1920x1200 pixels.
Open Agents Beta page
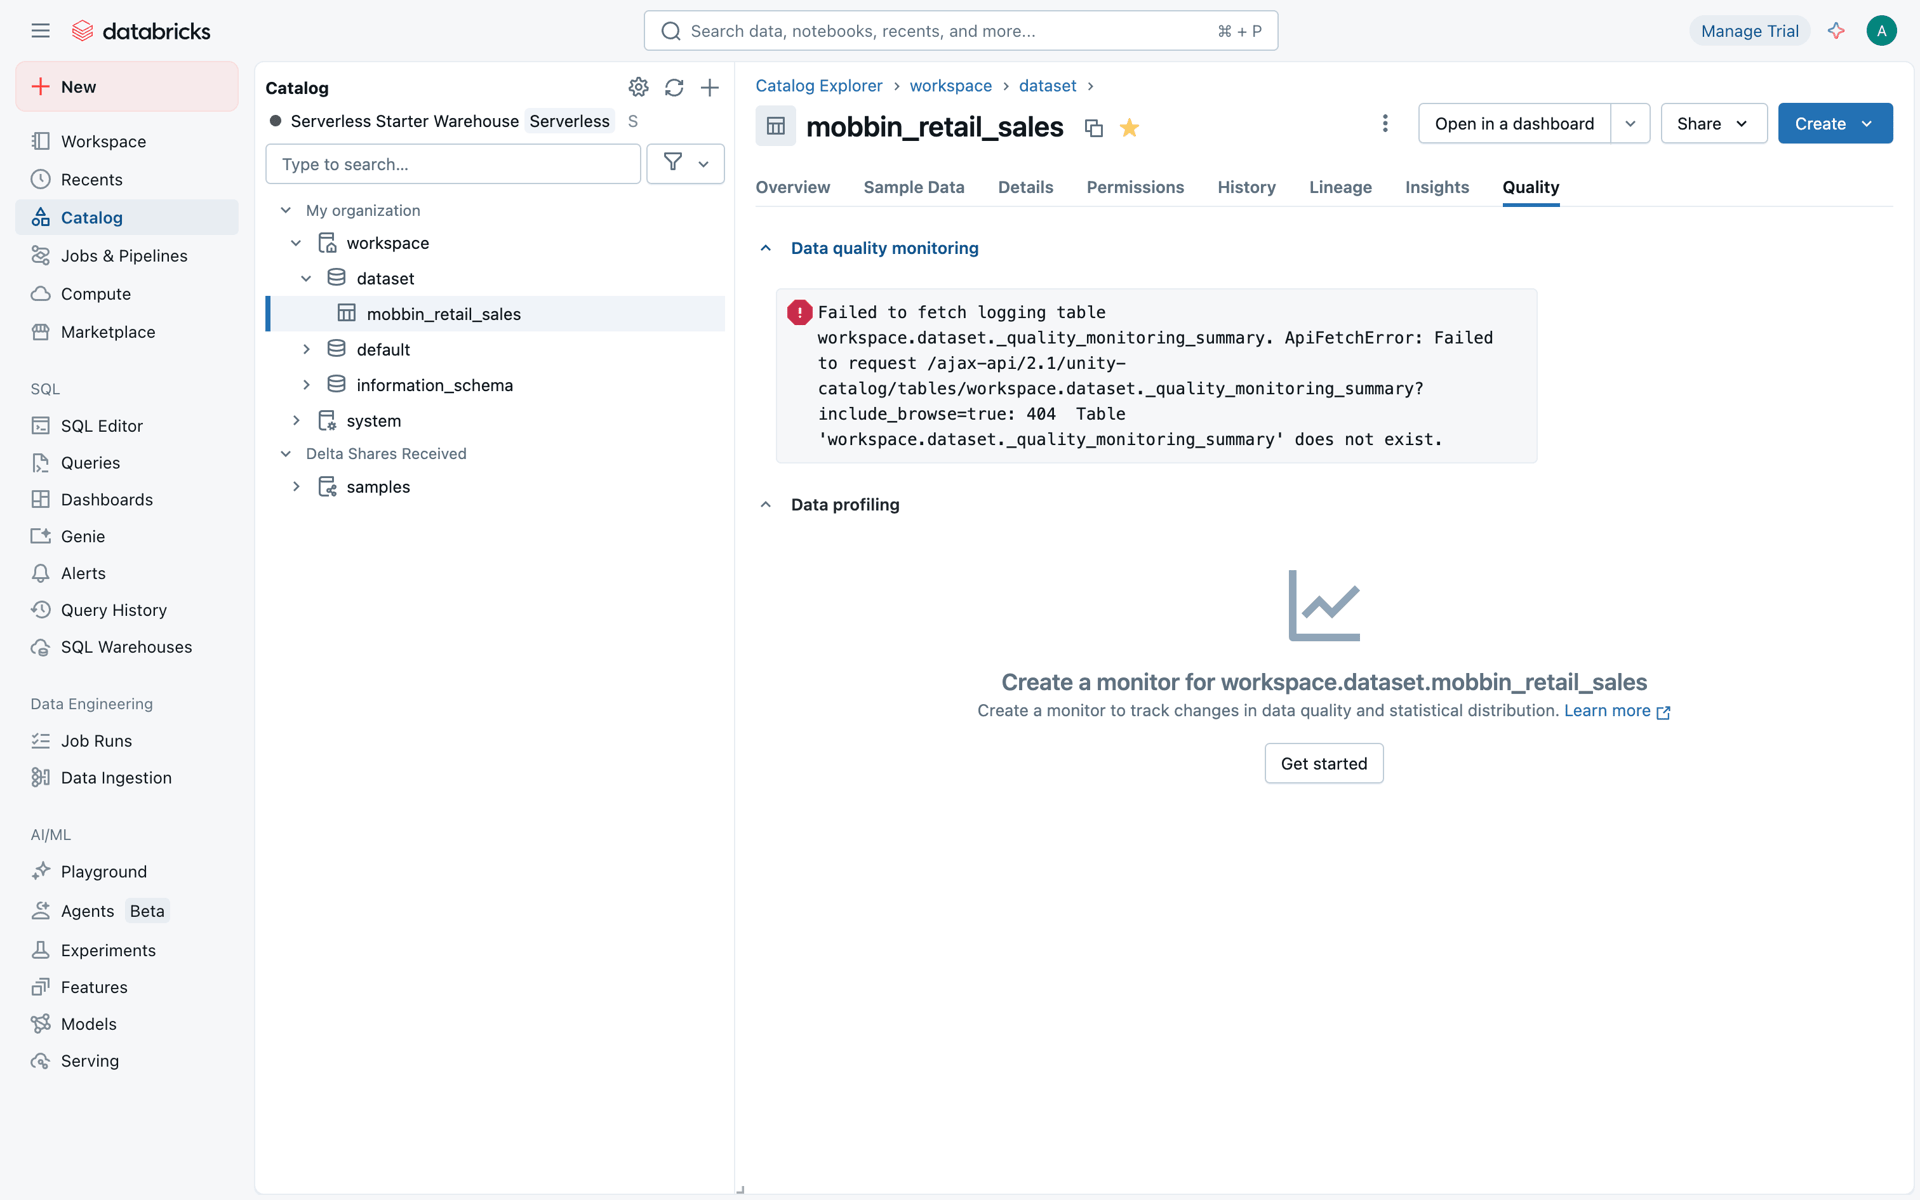tap(127, 911)
